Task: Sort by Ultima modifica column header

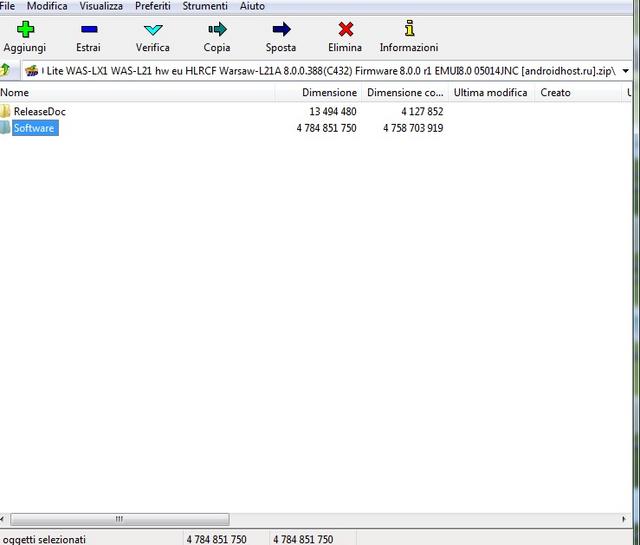Action: tap(491, 93)
